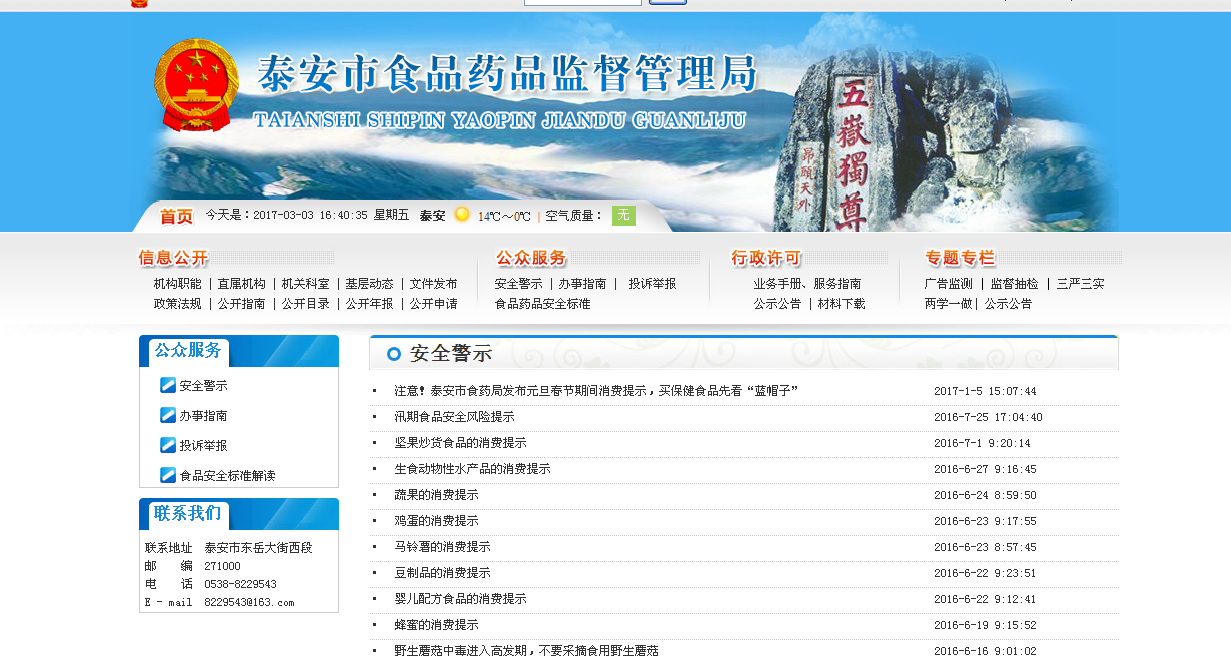Image resolution: width=1231 pixels, height=665 pixels.
Task: Click the green air quality badge
Action: coord(623,215)
